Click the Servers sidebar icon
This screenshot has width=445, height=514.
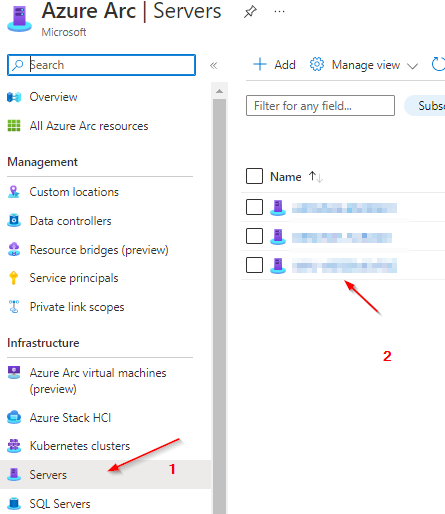coord(14,474)
